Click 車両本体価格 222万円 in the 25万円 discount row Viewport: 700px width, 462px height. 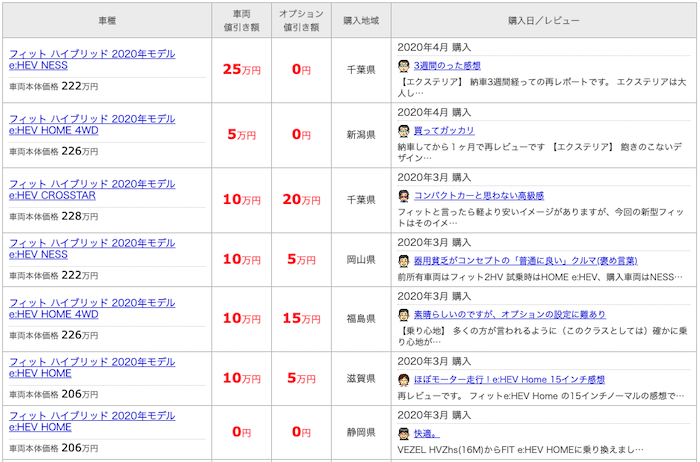(x=54, y=86)
